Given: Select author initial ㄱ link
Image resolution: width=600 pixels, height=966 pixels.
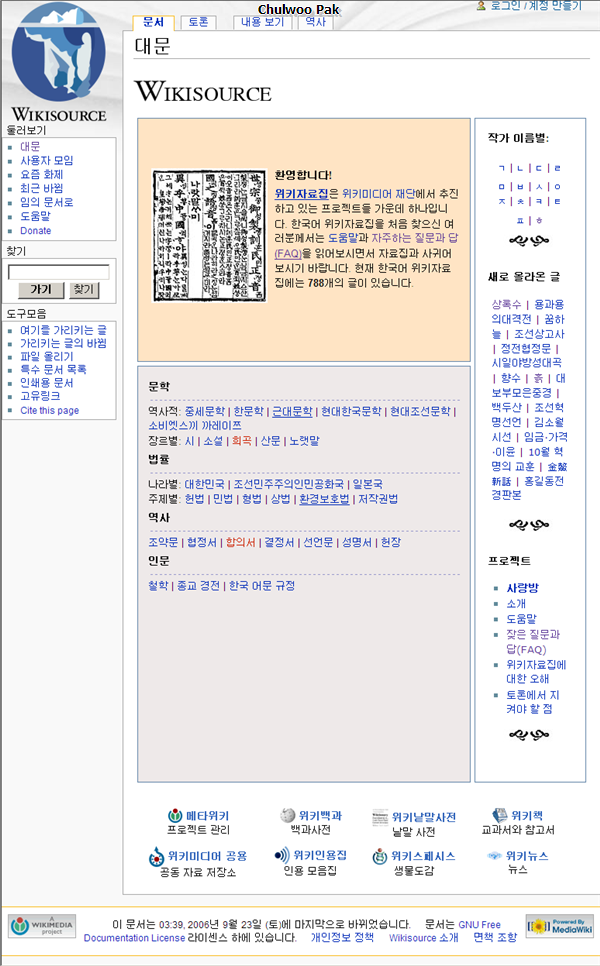Looking at the screenshot, I should [x=501, y=168].
